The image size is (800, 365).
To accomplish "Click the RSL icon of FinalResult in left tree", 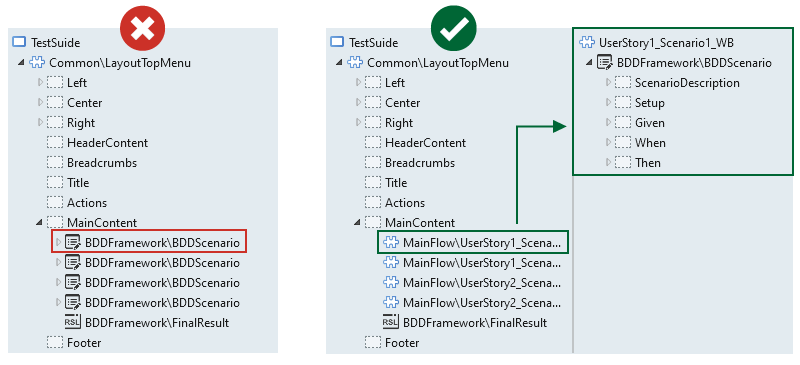I will pyautogui.click(x=73, y=323).
